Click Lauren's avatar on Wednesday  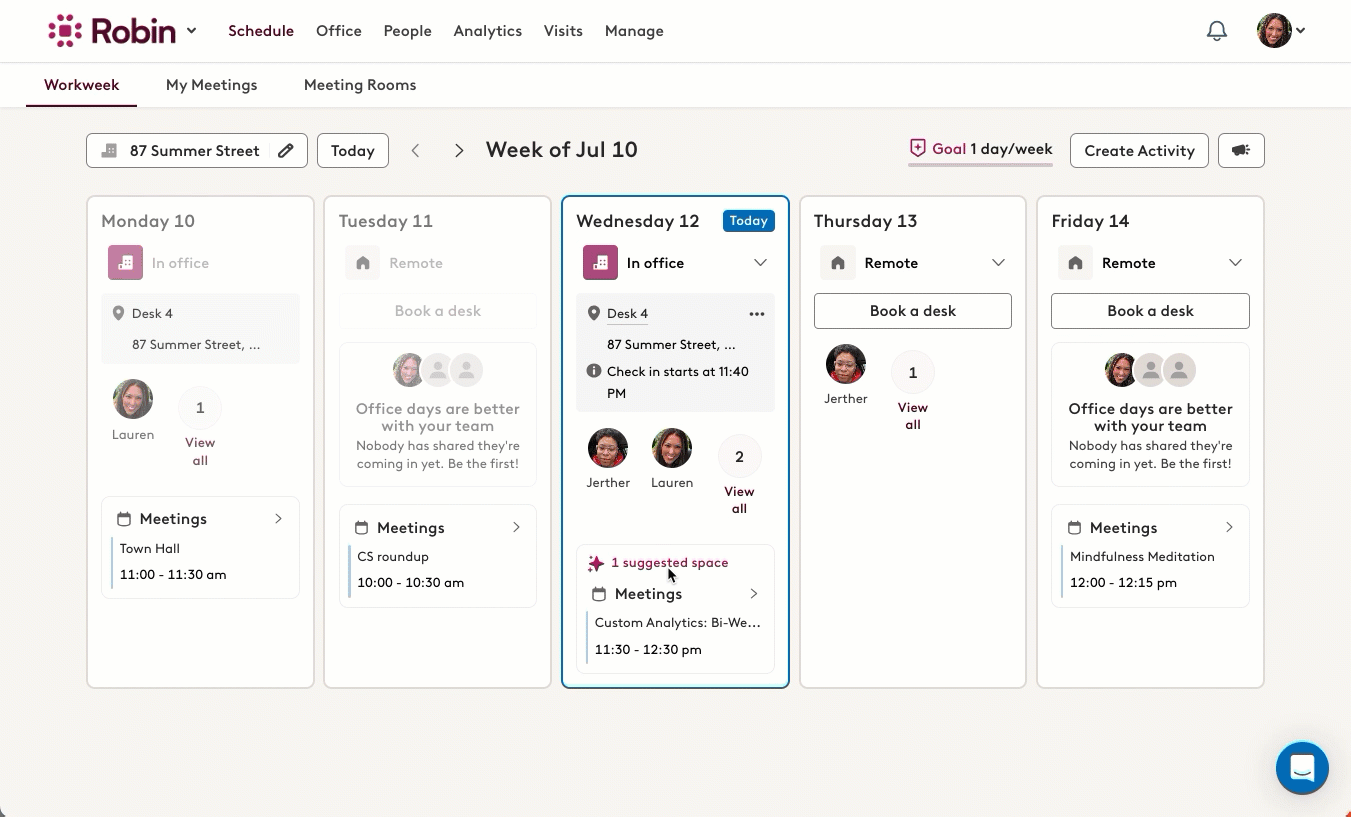click(x=672, y=448)
